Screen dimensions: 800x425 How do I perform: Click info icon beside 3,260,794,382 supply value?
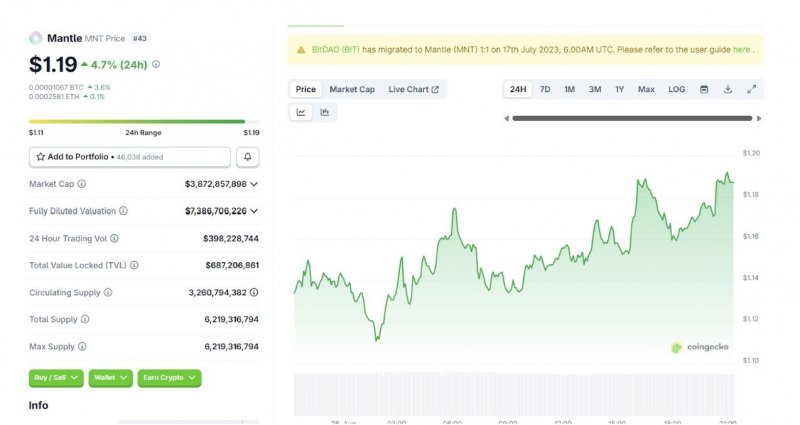point(254,292)
